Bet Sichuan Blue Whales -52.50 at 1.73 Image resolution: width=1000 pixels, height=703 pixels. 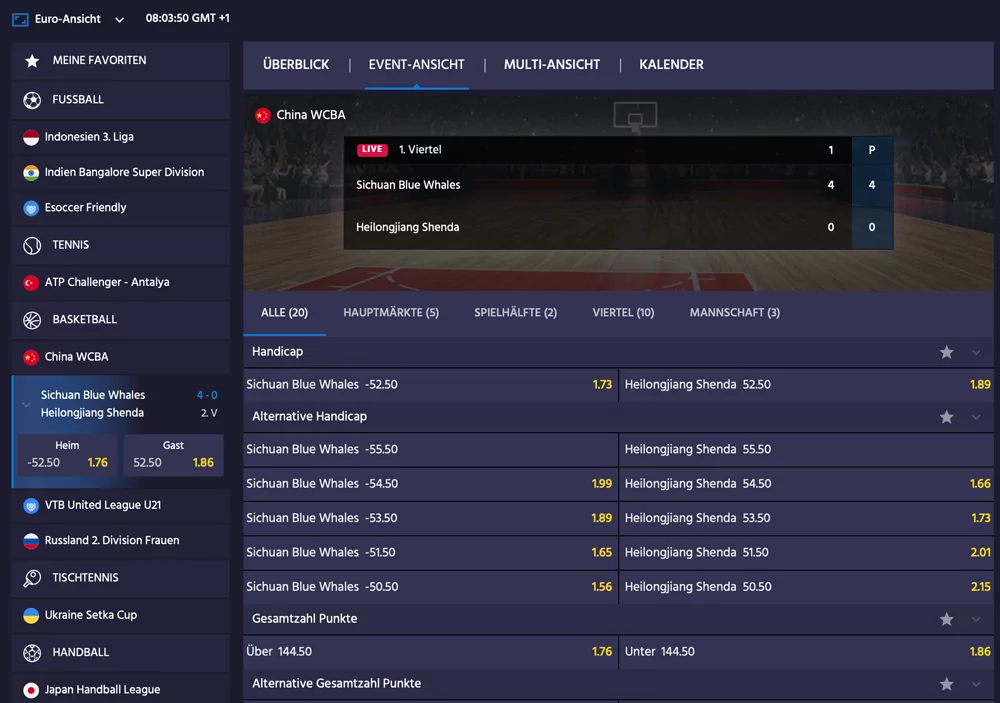pos(430,385)
